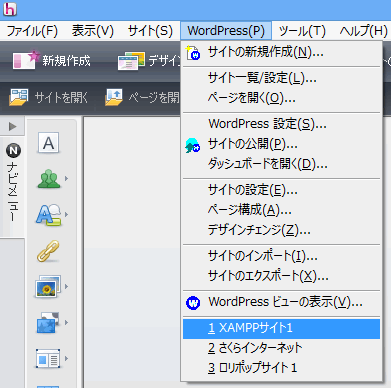
Task: Open the ファイル(F) menu
Action: pos(32,31)
